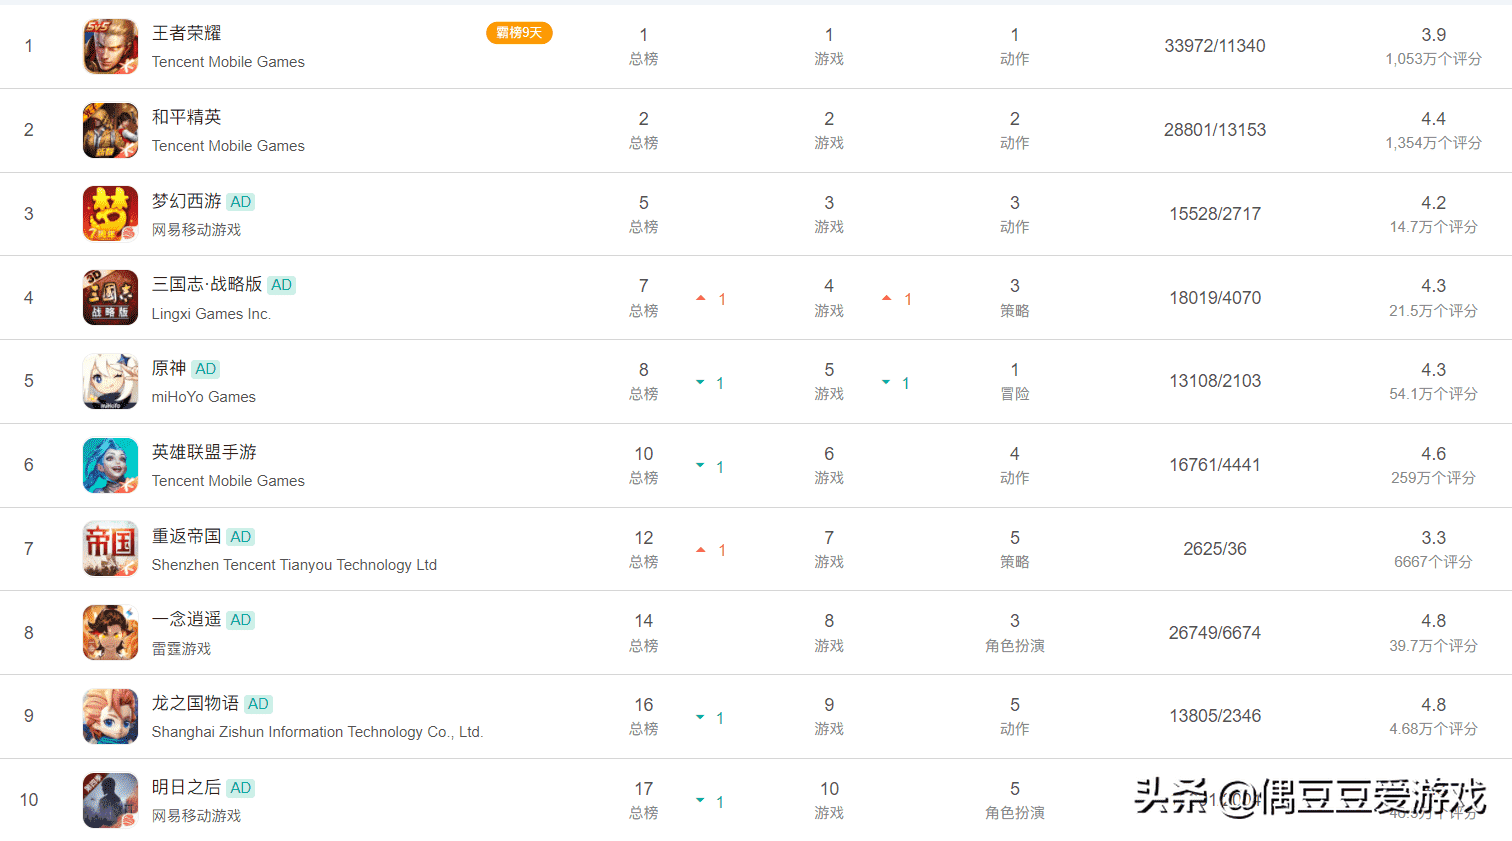The height and width of the screenshot is (841, 1512).
Task: Click the AD tag beside 梦幻西游
Action: coord(241,202)
